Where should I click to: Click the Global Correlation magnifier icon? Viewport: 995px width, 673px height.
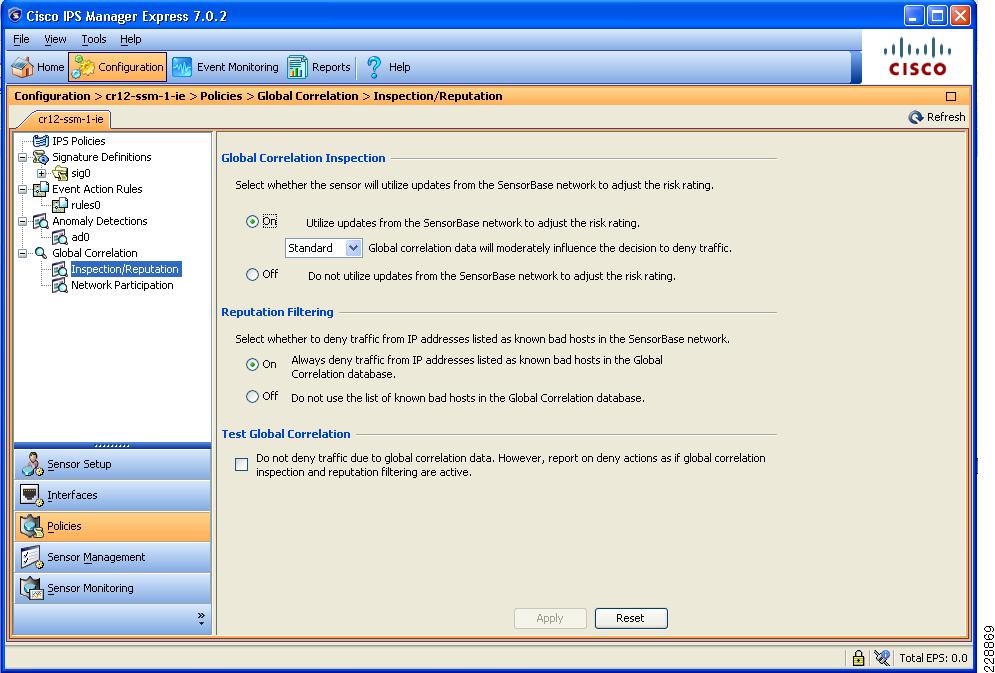pyautogui.click(x=41, y=253)
